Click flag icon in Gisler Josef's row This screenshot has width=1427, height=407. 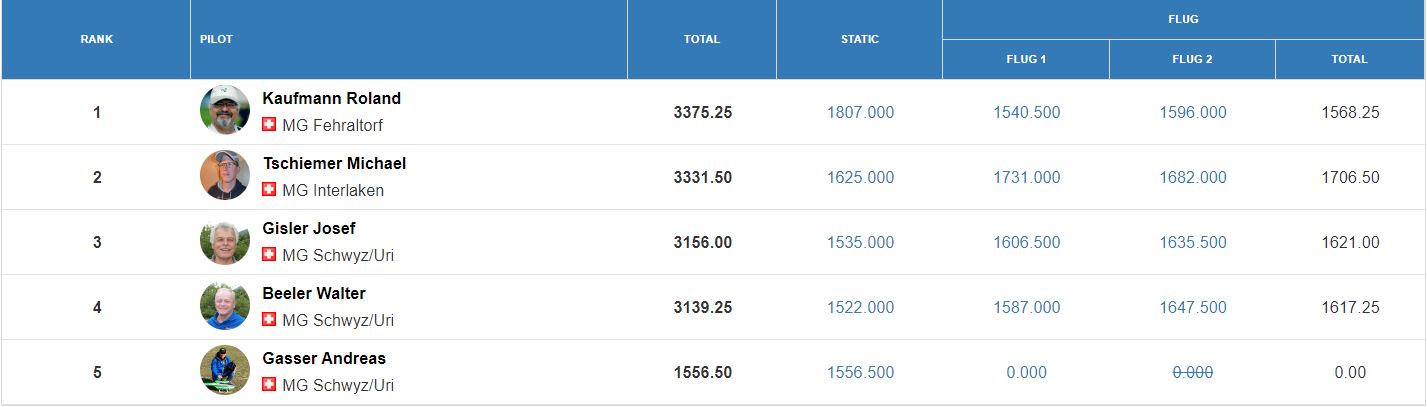[269, 255]
